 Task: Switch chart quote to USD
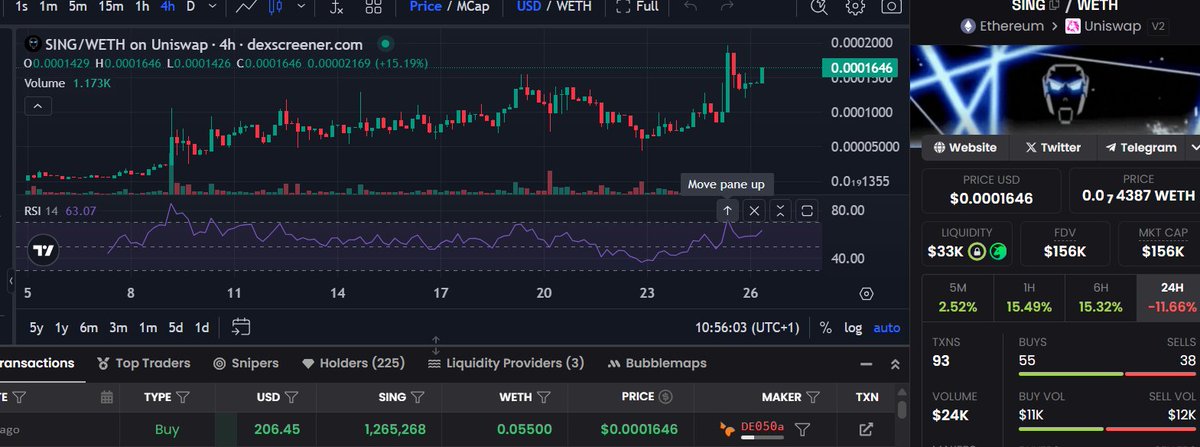point(529,6)
